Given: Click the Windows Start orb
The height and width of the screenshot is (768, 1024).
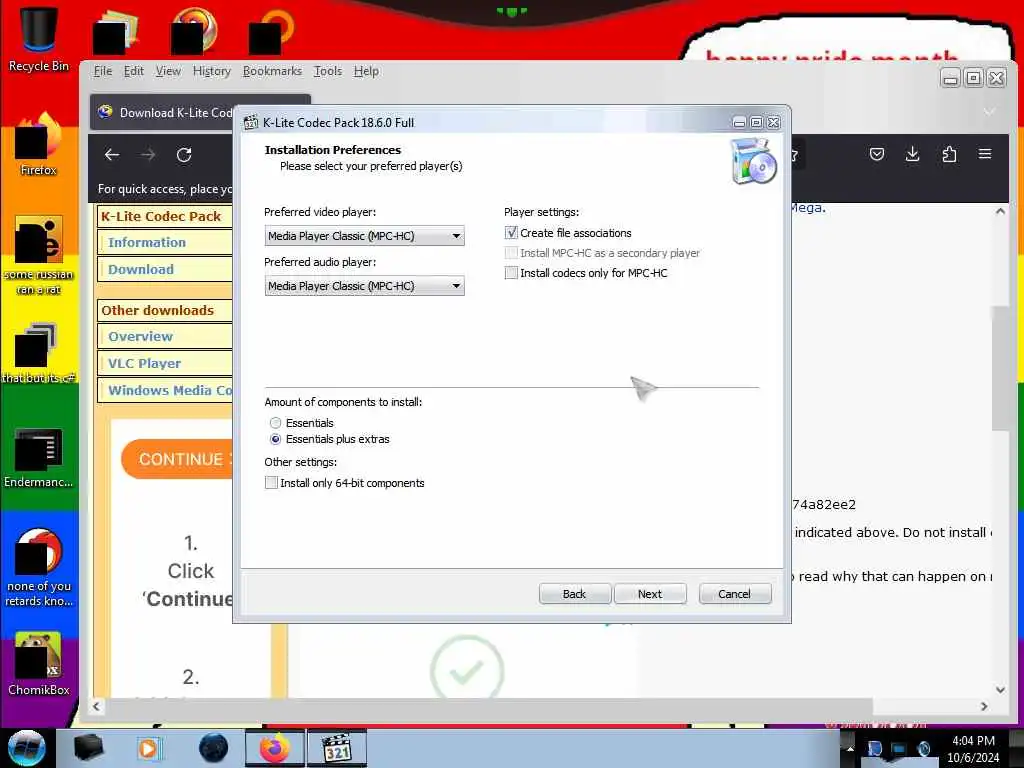Looking at the screenshot, I should [27, 748].
